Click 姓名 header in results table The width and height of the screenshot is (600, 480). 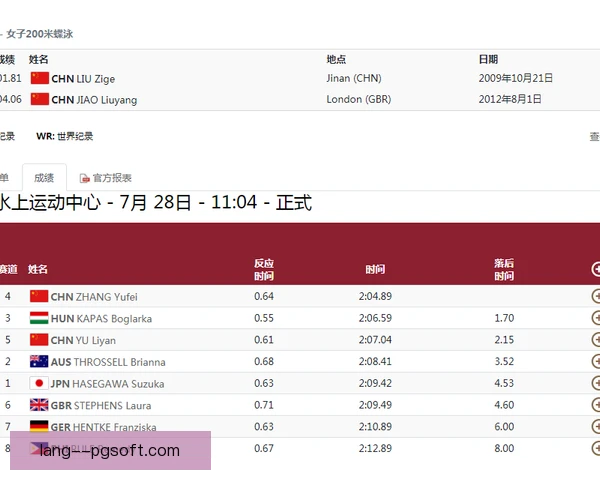tap(38, 269)
